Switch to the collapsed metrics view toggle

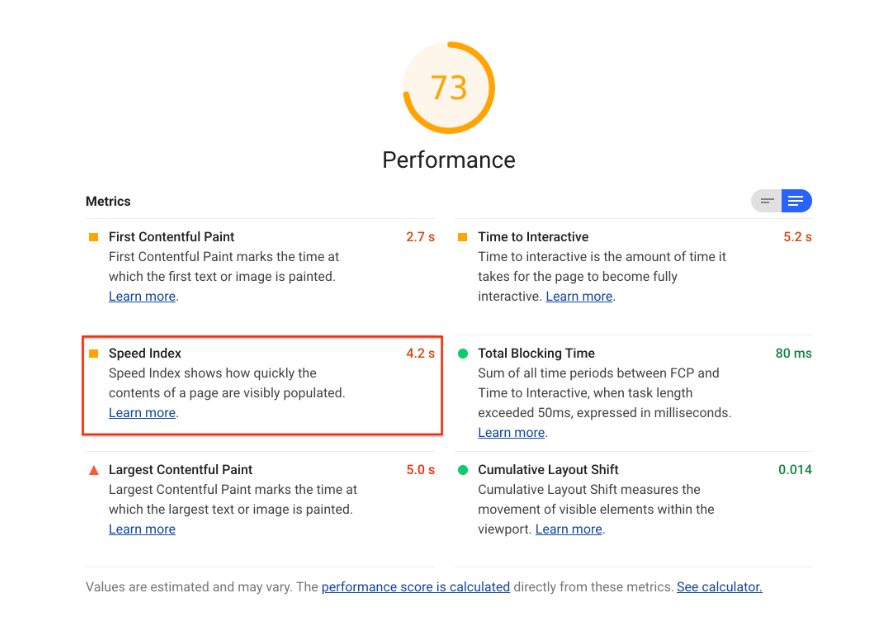767,201
